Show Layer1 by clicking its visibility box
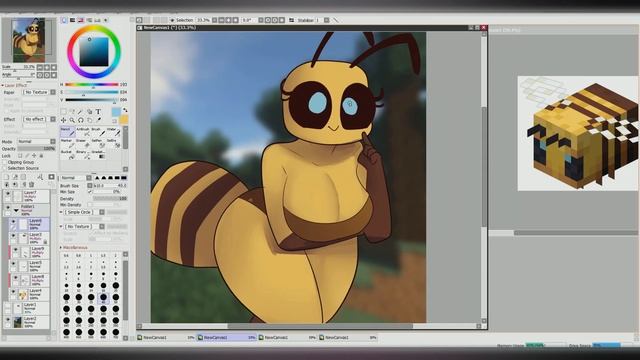This screenshot has height=360, width=640. tap(7, 306)
